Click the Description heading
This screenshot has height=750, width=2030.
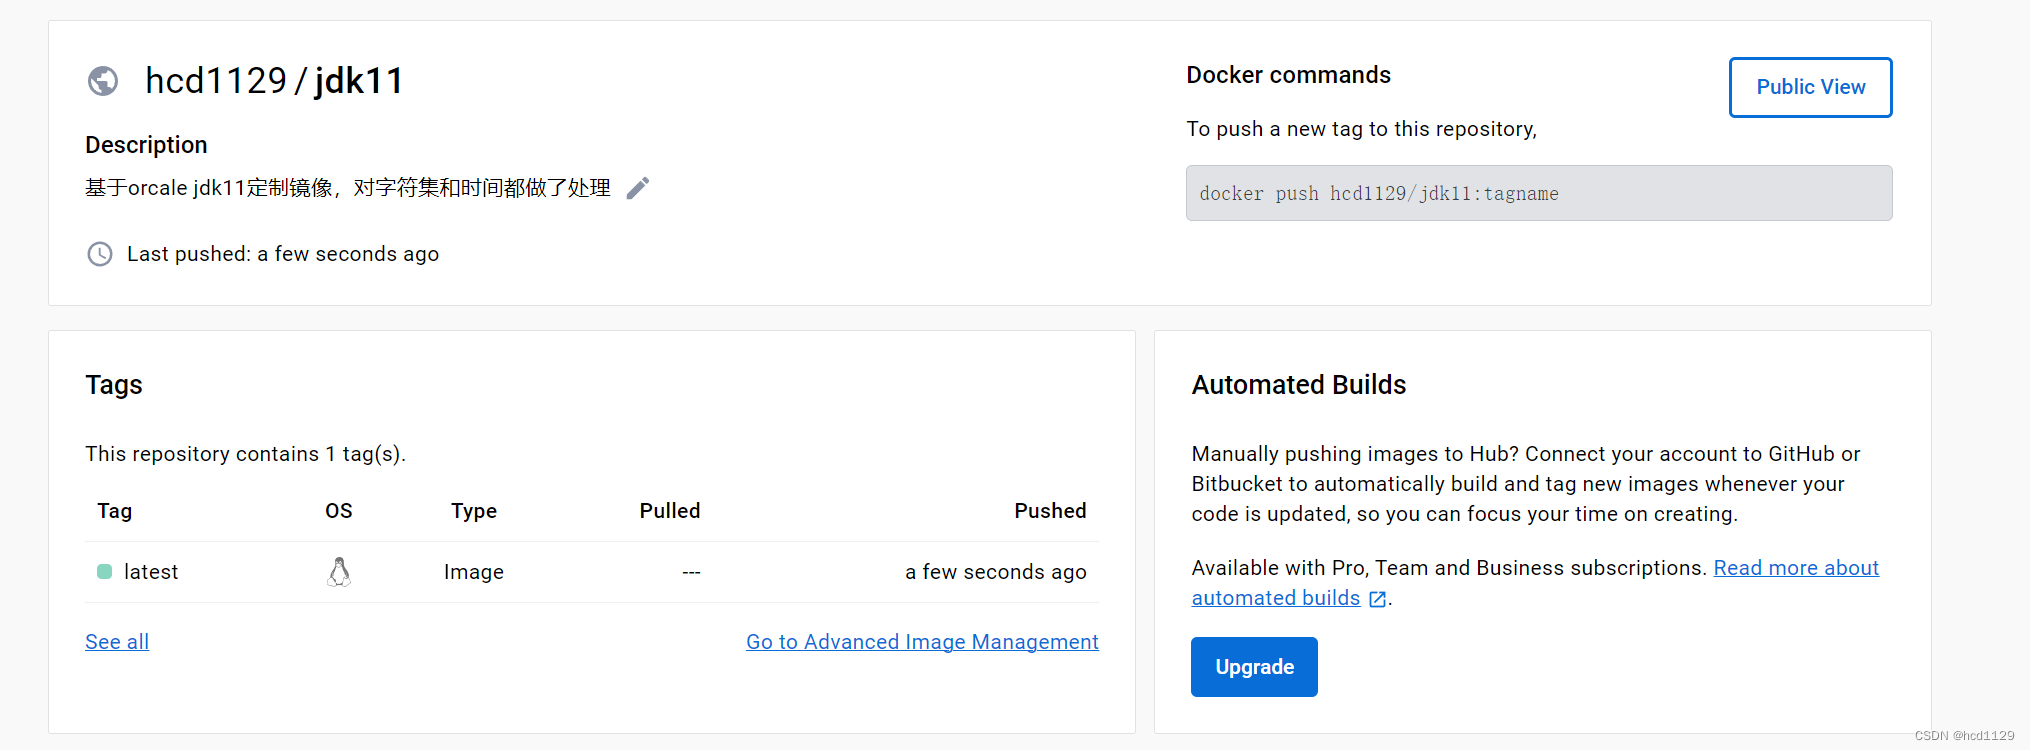click(x=146, y=145)
